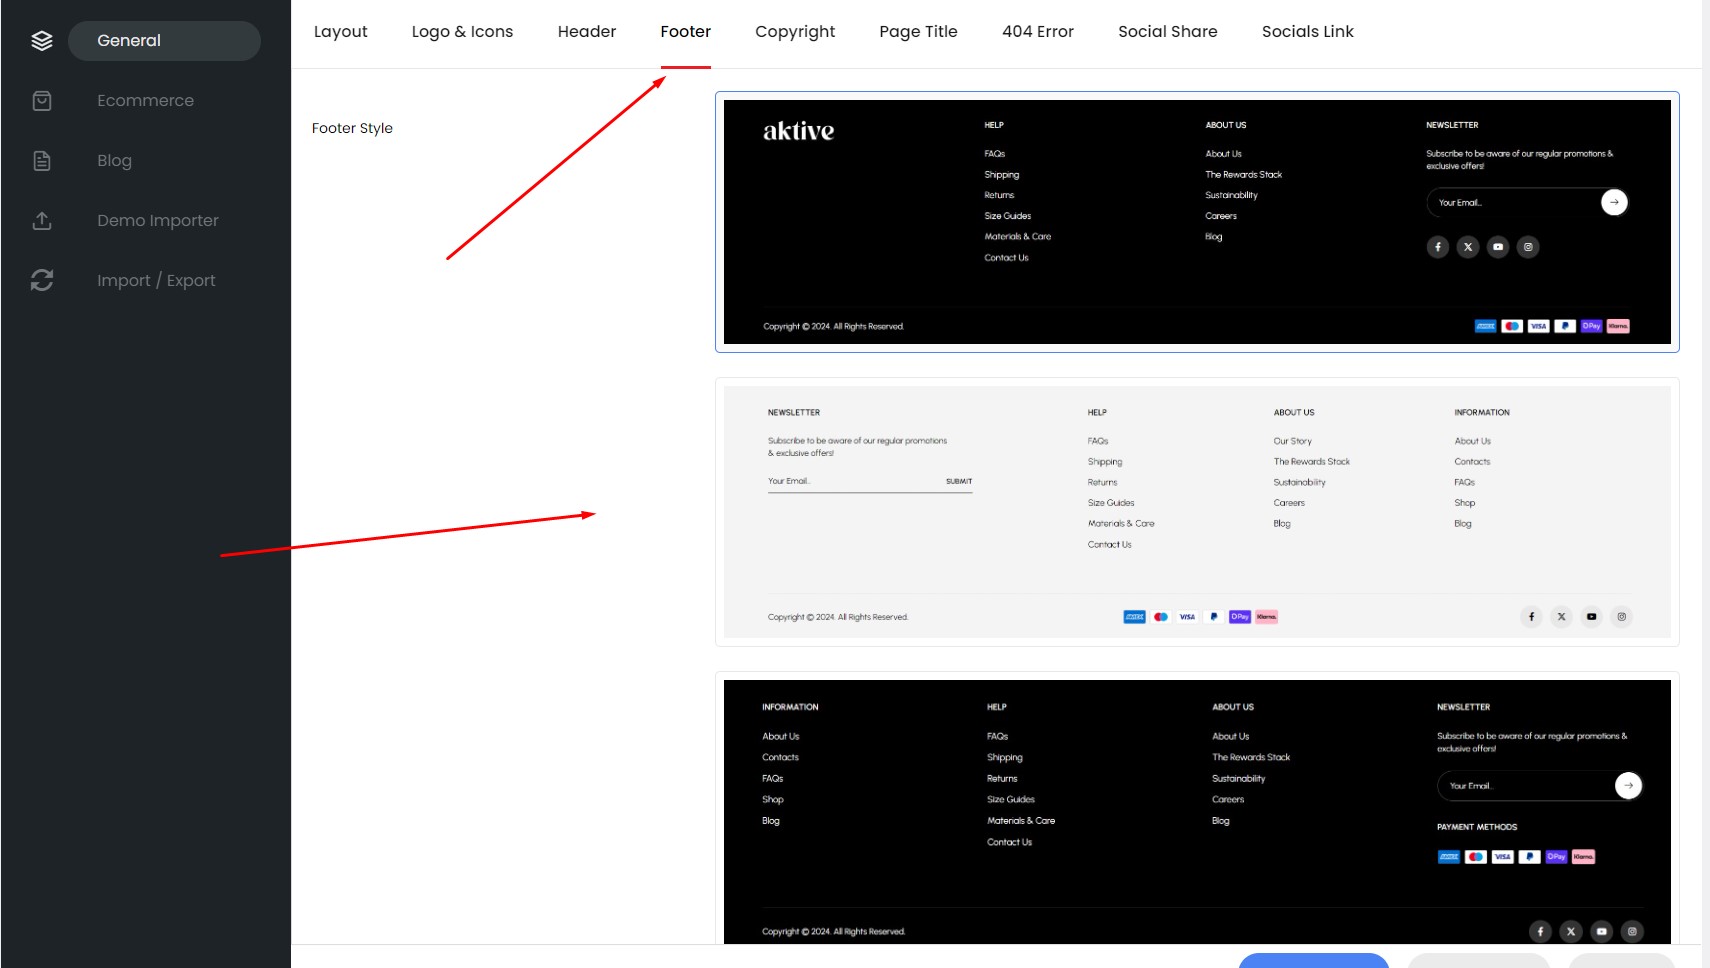Click the Demo Importer upload icon
Viewport: 1710px width, 968px height.
point(42,221)
